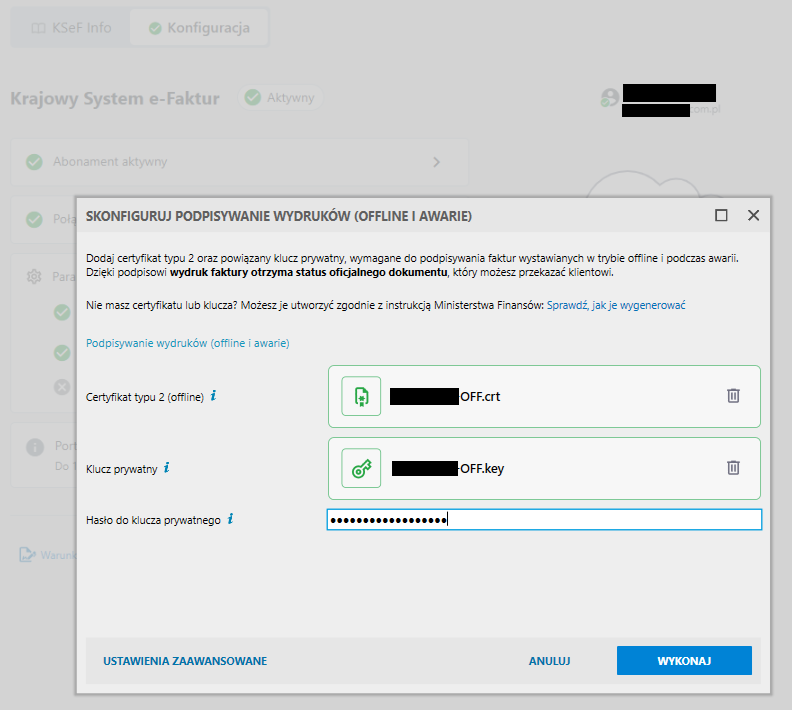Image resolution: width=792 pixels, height=710 pixels.
Task: Click the green certificate file icon
Action: click(361, 396)
